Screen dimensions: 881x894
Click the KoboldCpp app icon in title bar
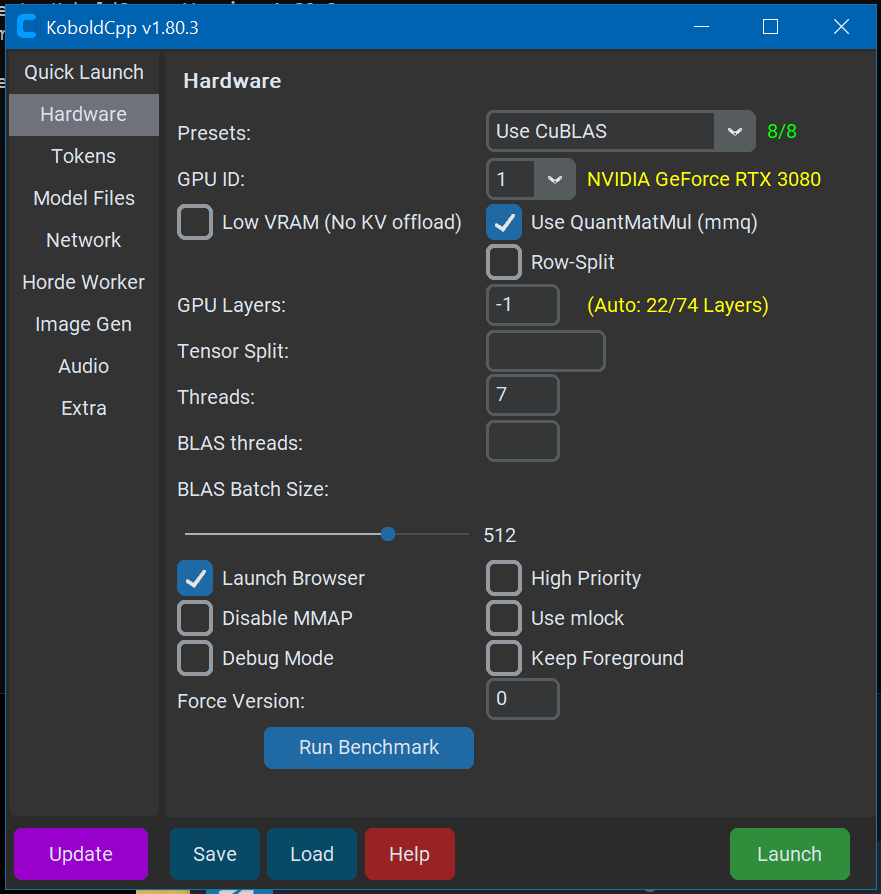pyautogui.click(x=27, y=27)
